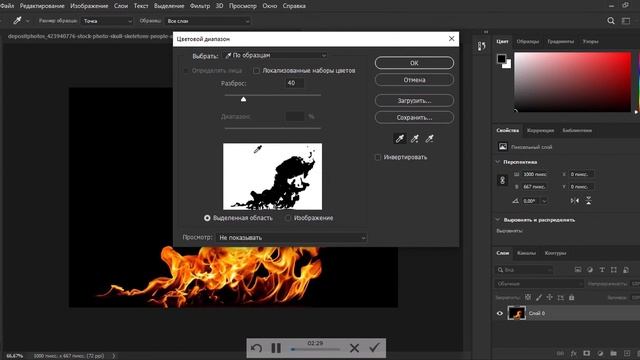This screenshot has width=640, height=360.
Task: Confirm recording with the checkmark icon
Action: 374,348
